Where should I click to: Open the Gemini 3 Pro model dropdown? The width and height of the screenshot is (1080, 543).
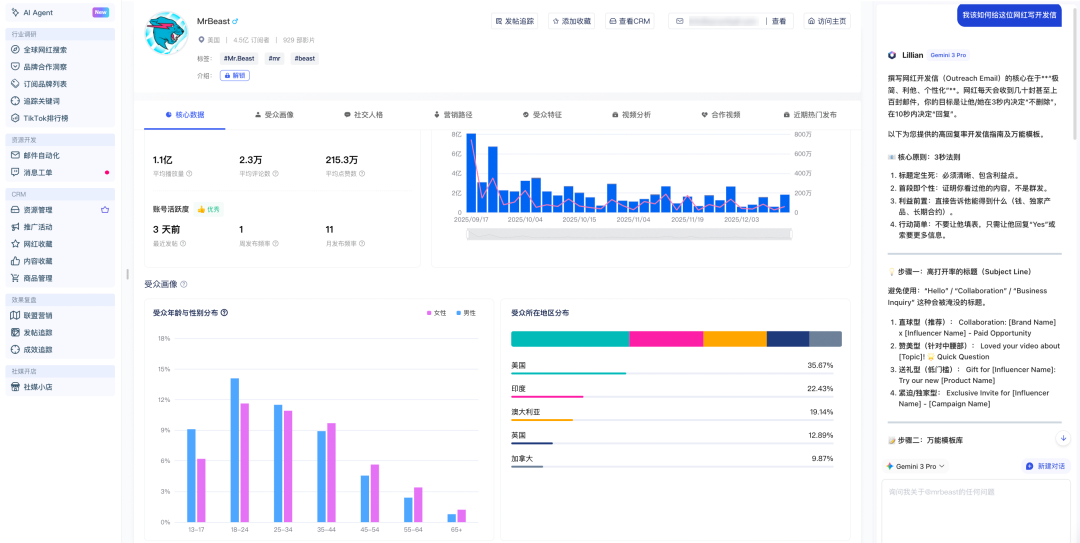point(915,466)
